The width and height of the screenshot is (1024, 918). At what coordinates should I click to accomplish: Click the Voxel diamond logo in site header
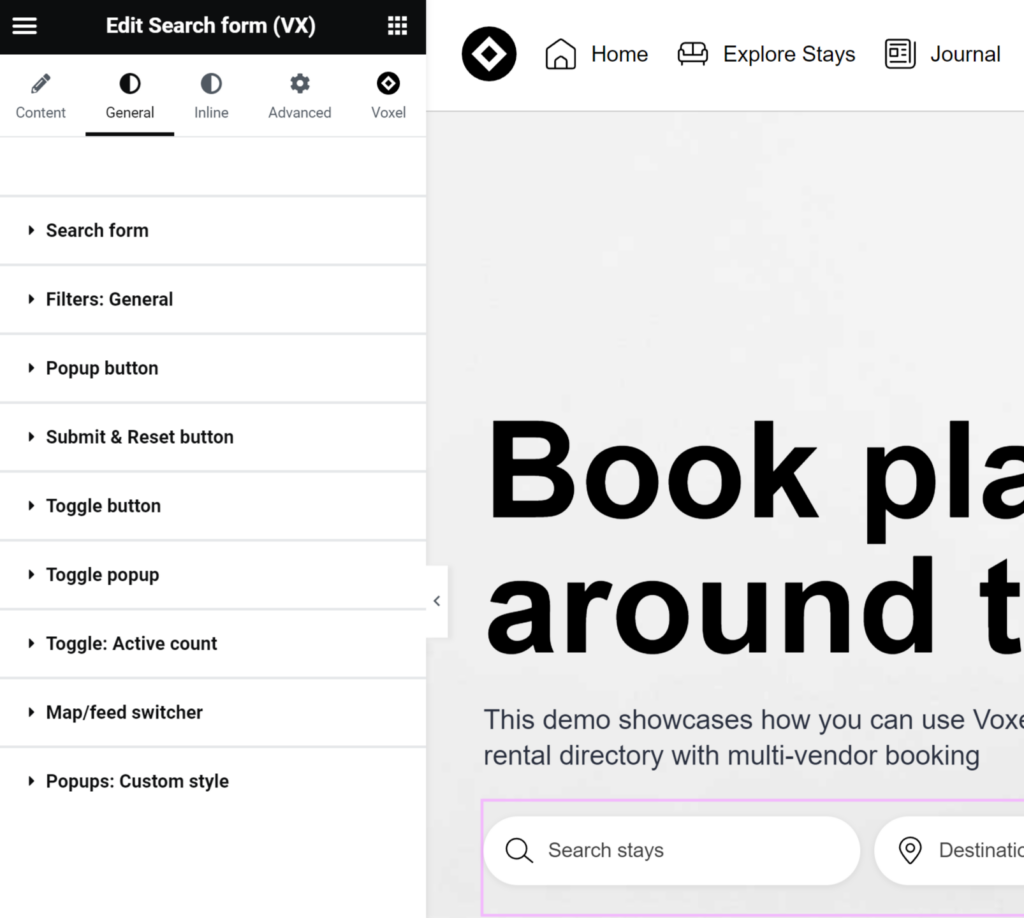coord(489,54)
